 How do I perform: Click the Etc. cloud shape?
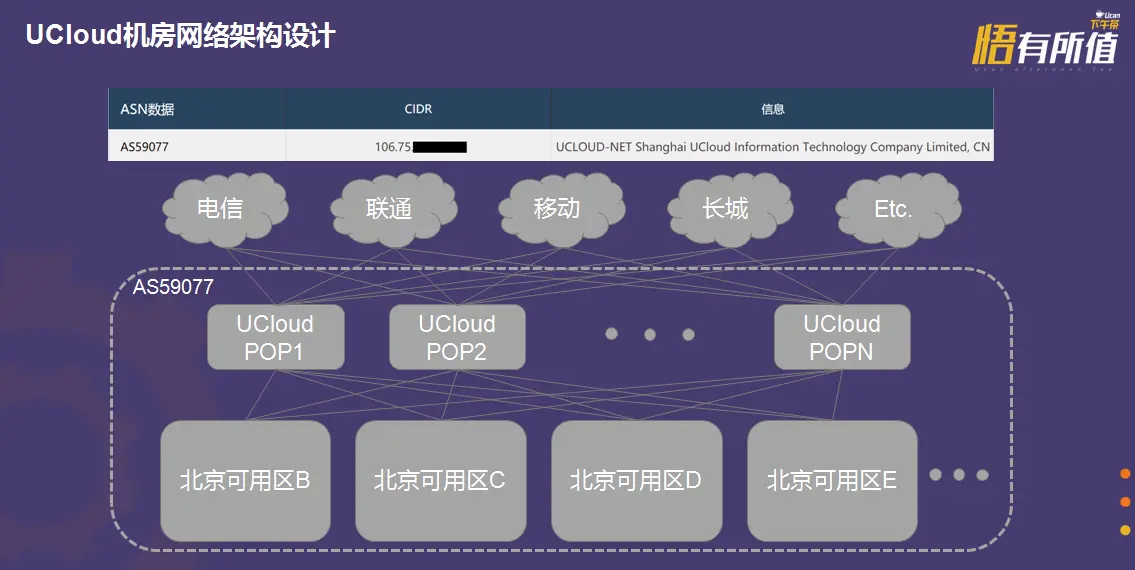(x=898, y=210)
